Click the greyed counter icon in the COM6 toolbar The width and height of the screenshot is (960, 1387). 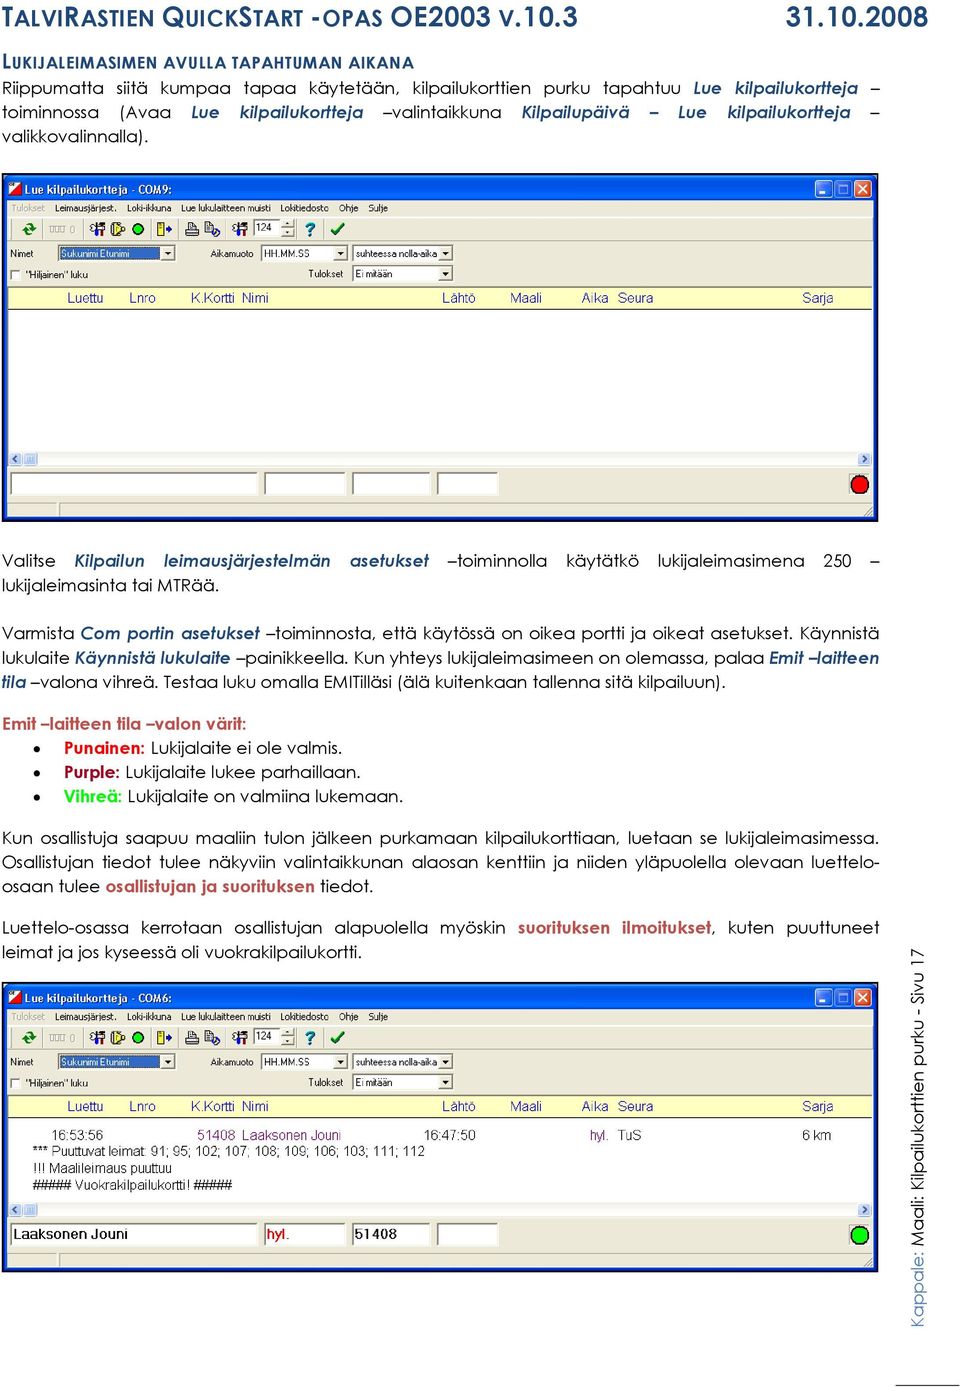(62, 1038)
